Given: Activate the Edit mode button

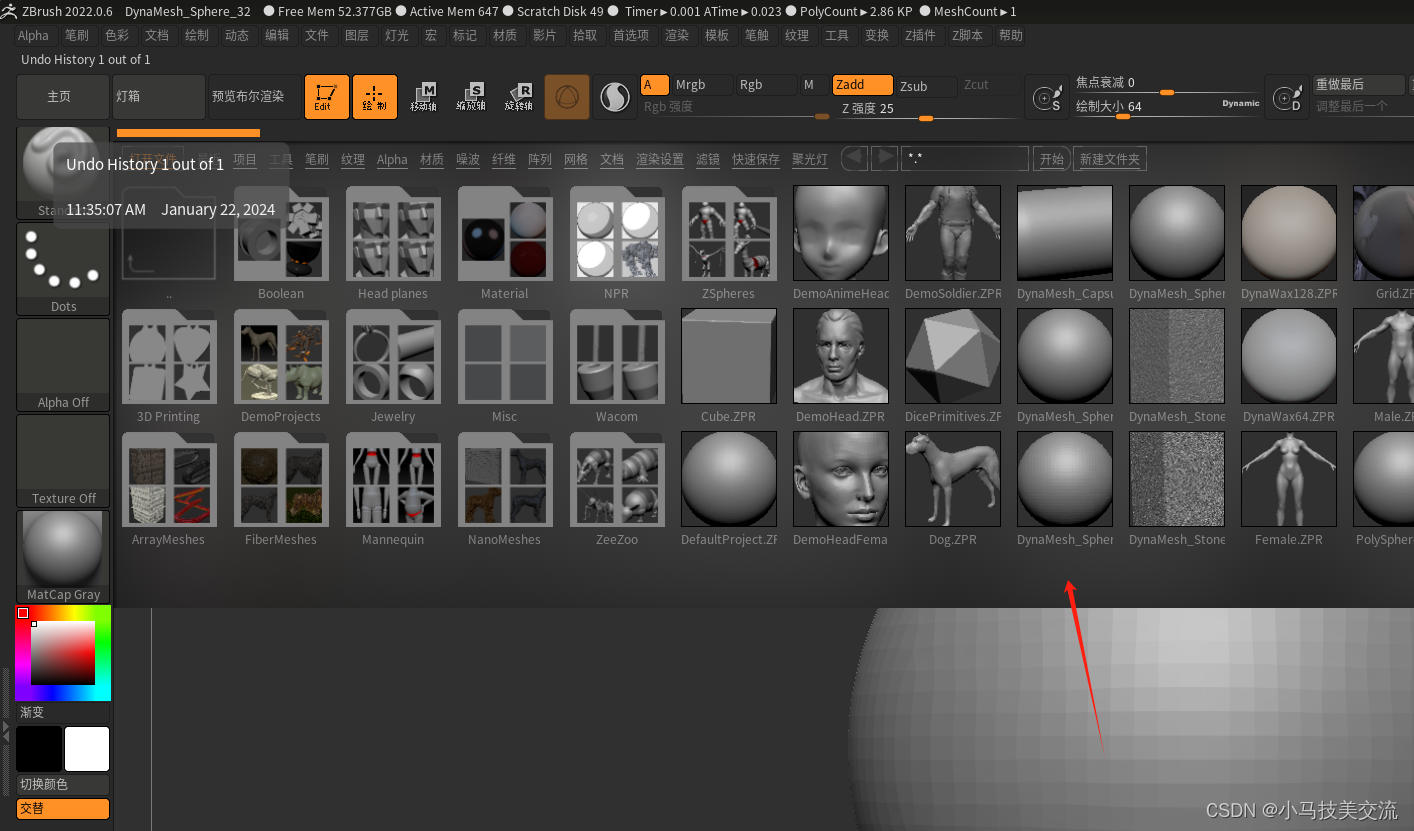Looking at the screenshot, I should (x=327, y=97).
